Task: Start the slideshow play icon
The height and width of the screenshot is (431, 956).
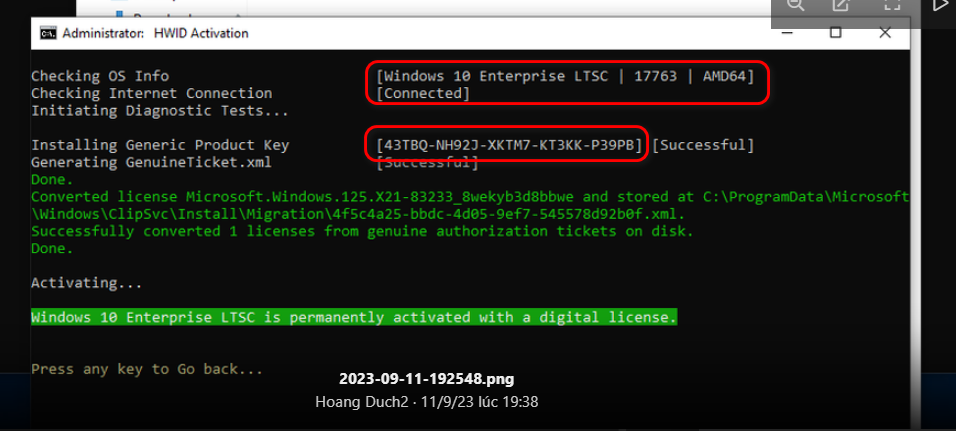Action: pos(941,5)
